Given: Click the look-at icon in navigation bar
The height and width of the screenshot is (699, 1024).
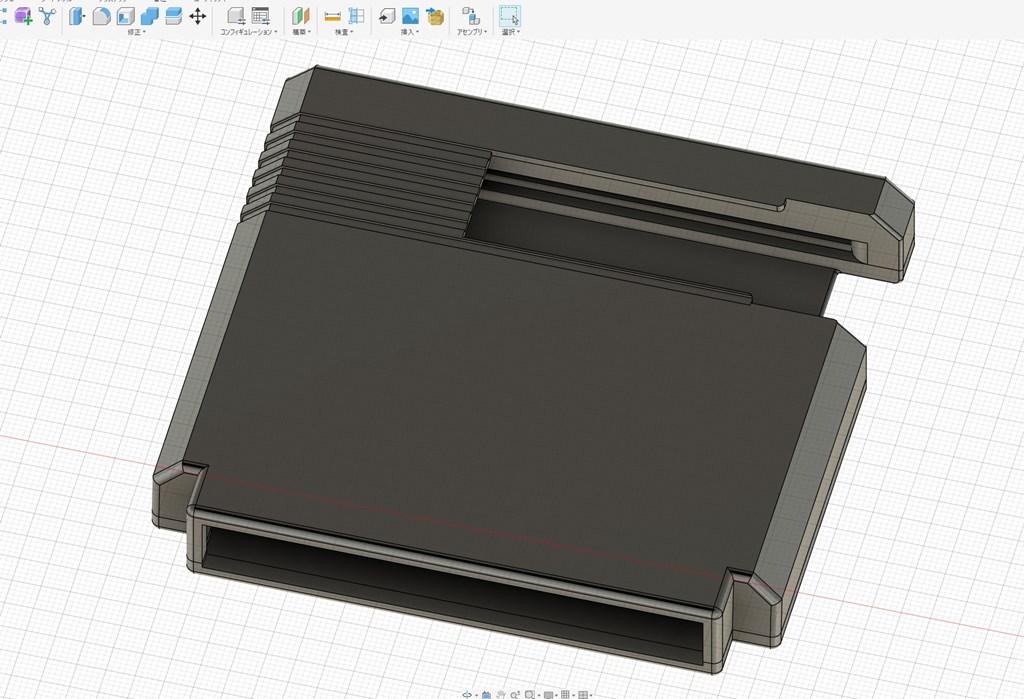Looking at the screenshot, I should pyautogui.click(x=487, y=694).
